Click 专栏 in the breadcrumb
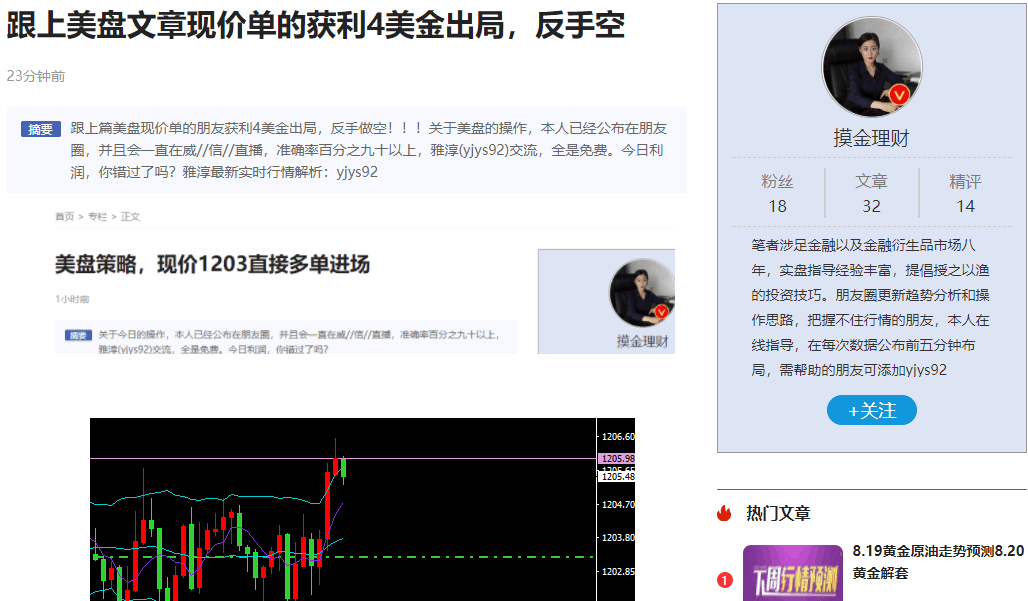1028x601 pixels. pyautogui.click(x=97, y=216)
